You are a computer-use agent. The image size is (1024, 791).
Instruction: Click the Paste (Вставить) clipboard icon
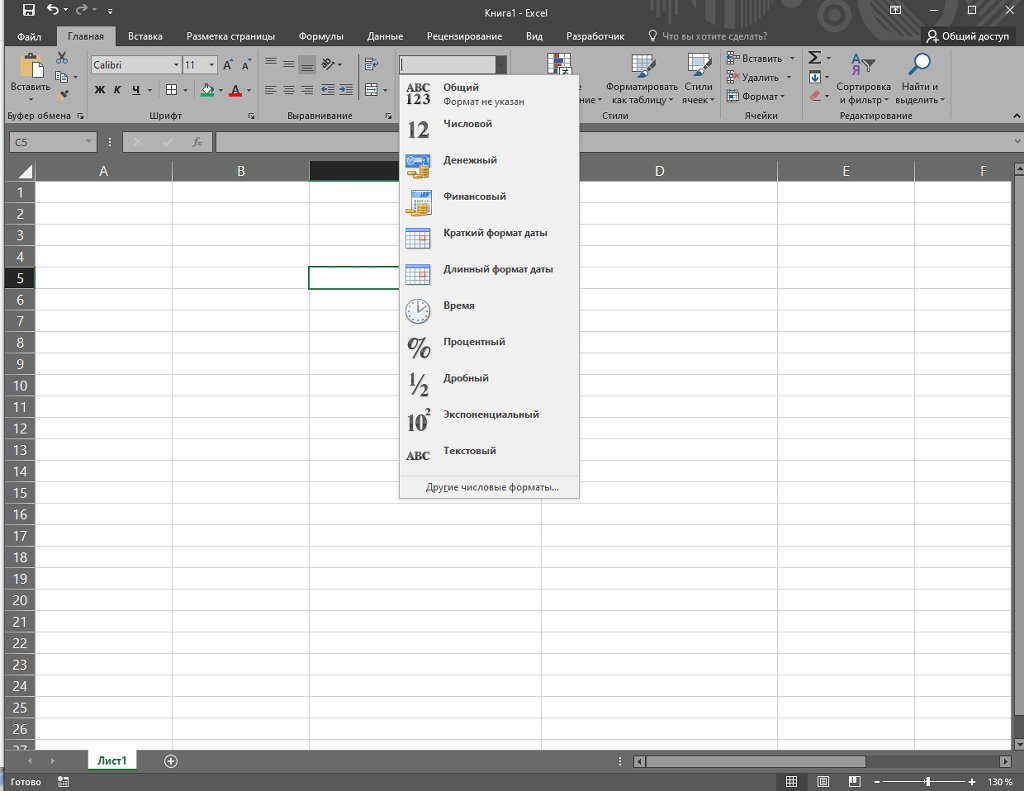(x=30, y=67)
